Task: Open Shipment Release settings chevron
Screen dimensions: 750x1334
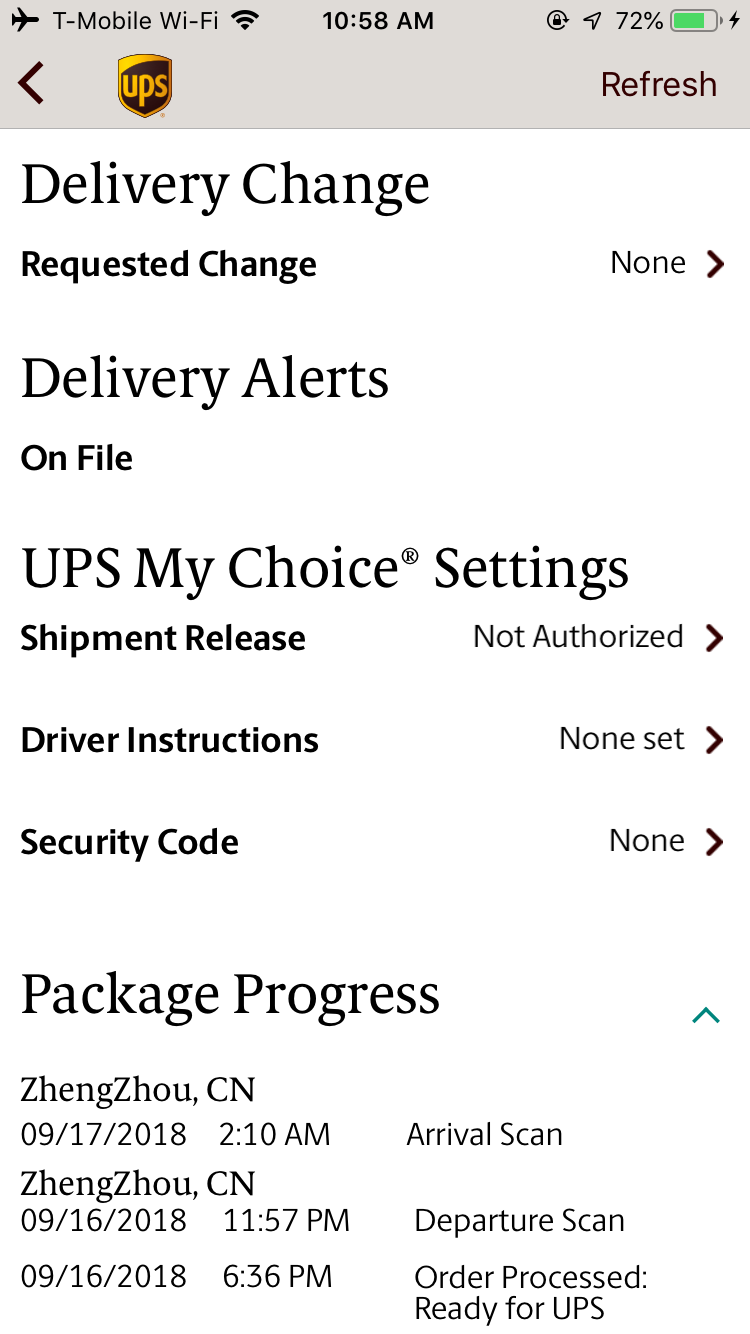Action: pyautogui.click(x=714, y=638)
